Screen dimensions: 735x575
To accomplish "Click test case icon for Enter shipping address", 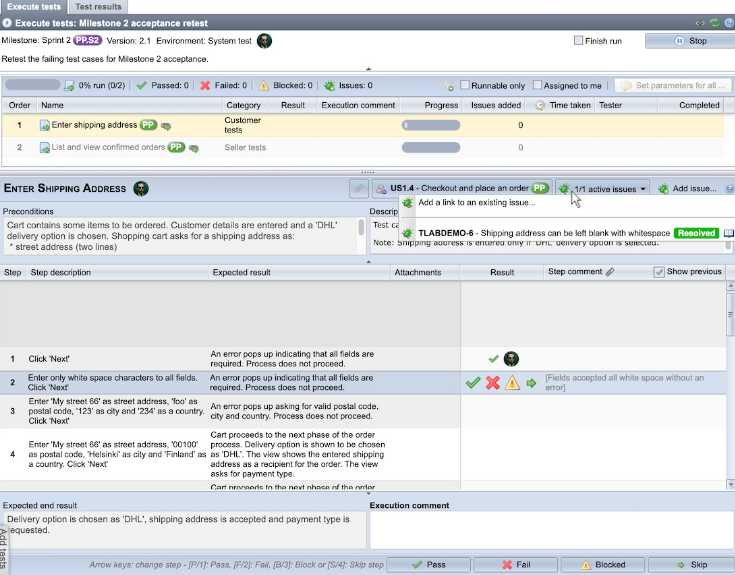I will [45, 125].
